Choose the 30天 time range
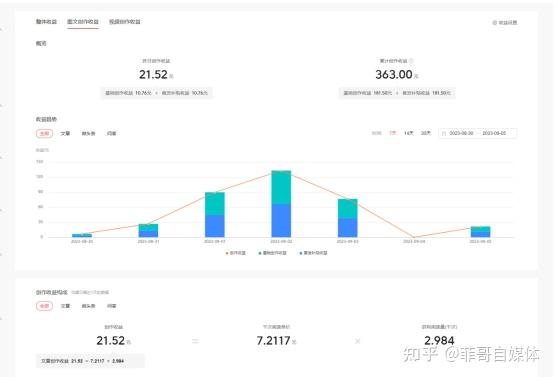The height and width of the screenshot is (377, 554). [x=426, y=133]
